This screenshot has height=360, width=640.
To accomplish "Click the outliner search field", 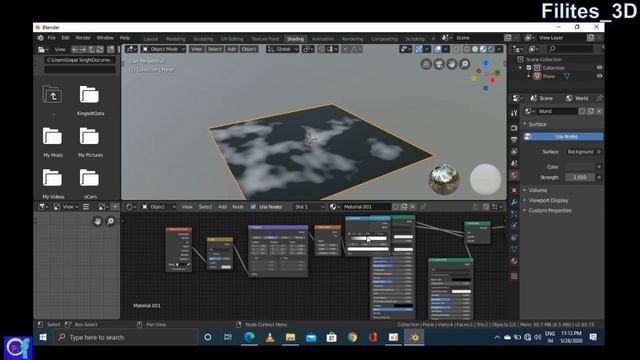I will pyautogui.click(x=570, y=49).
